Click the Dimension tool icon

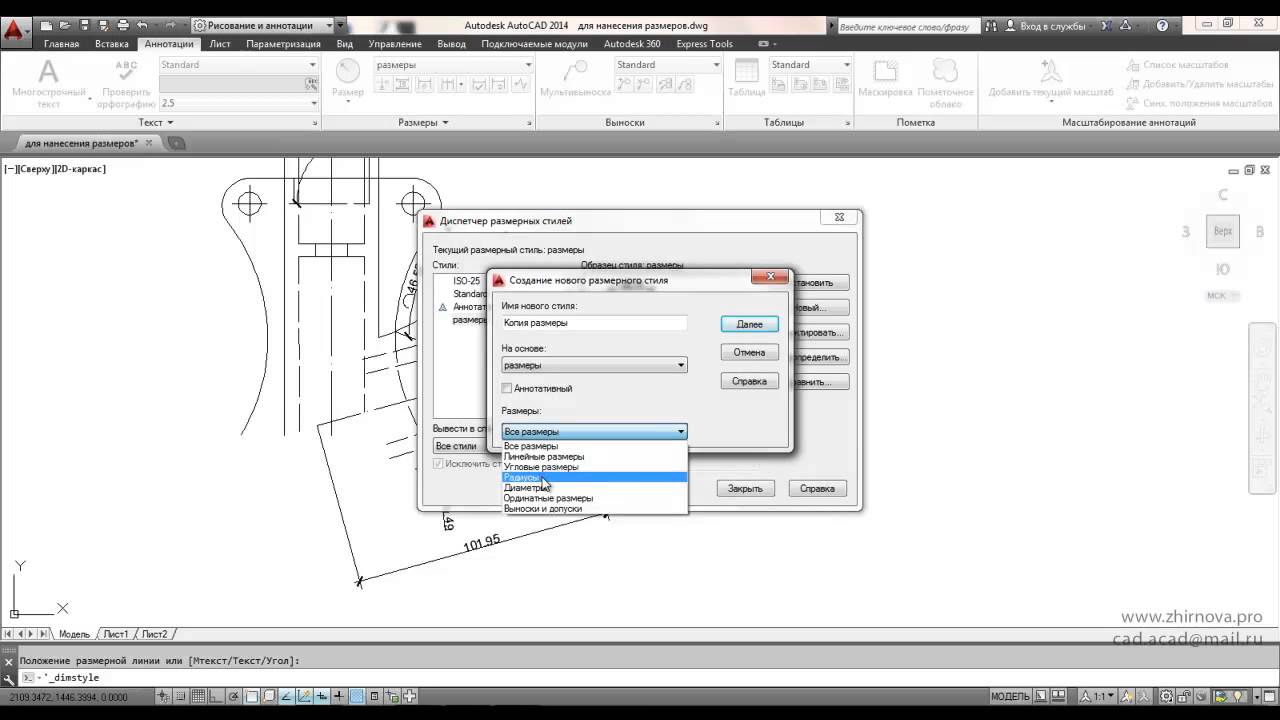tap(348, 72)
